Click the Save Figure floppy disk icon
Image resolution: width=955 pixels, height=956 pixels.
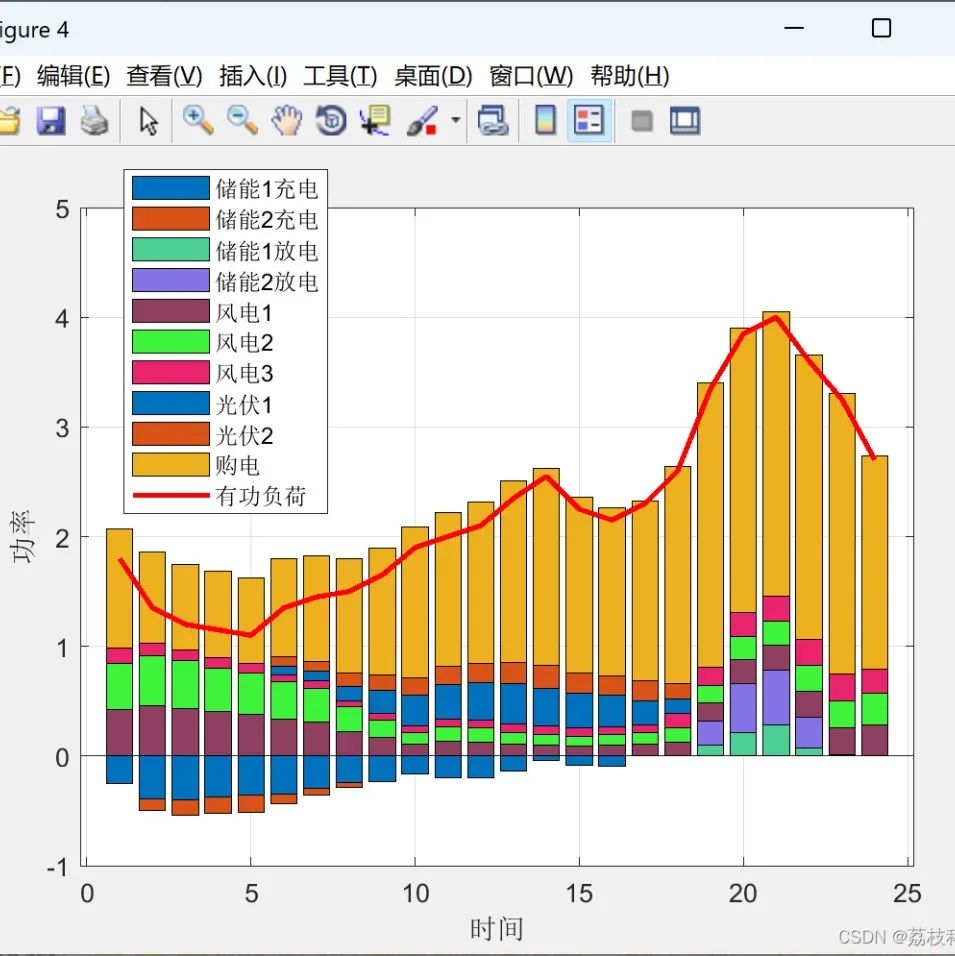(51, 120)
